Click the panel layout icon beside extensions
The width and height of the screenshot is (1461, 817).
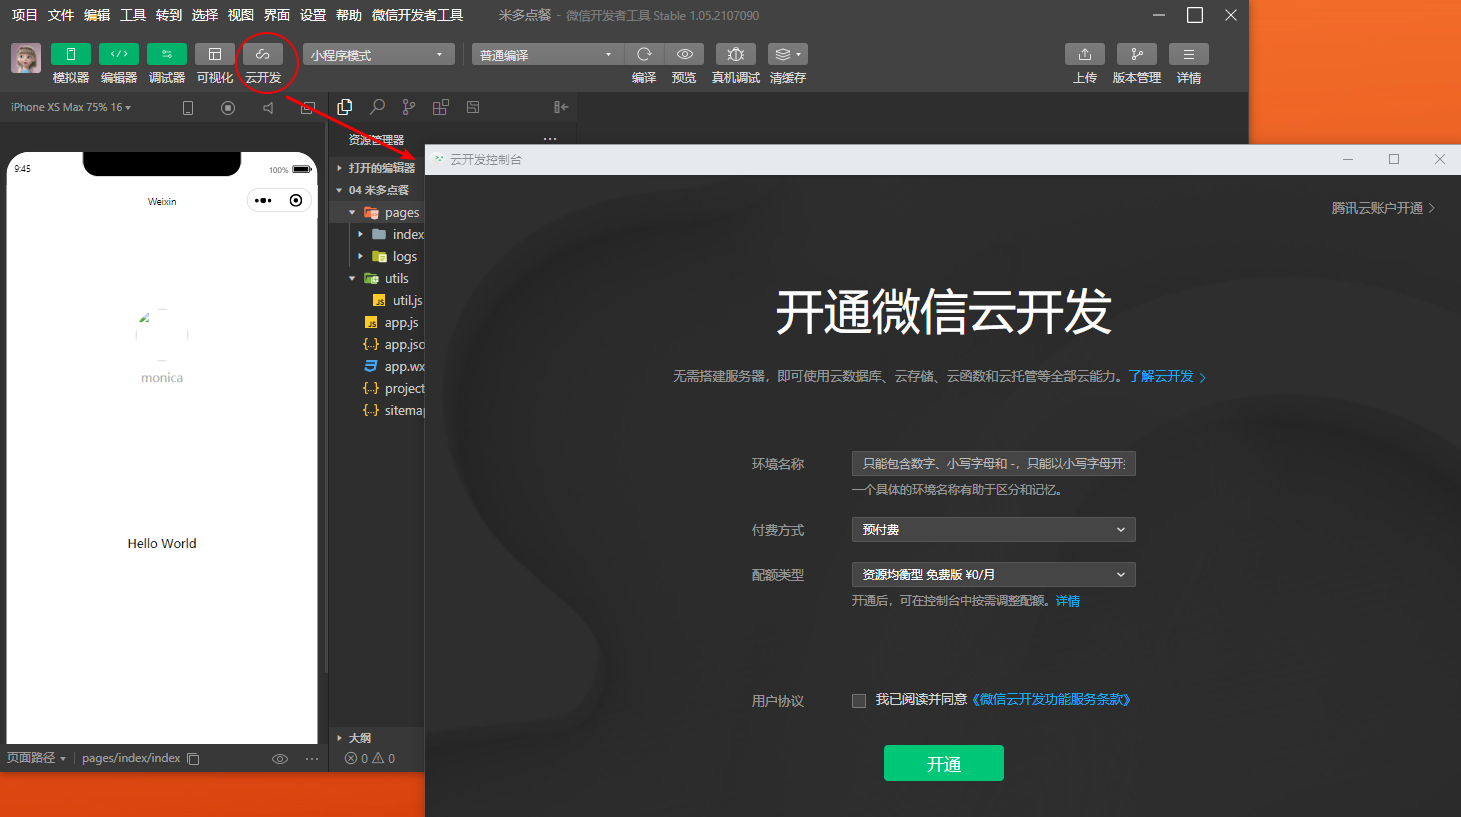pos(473,107)
